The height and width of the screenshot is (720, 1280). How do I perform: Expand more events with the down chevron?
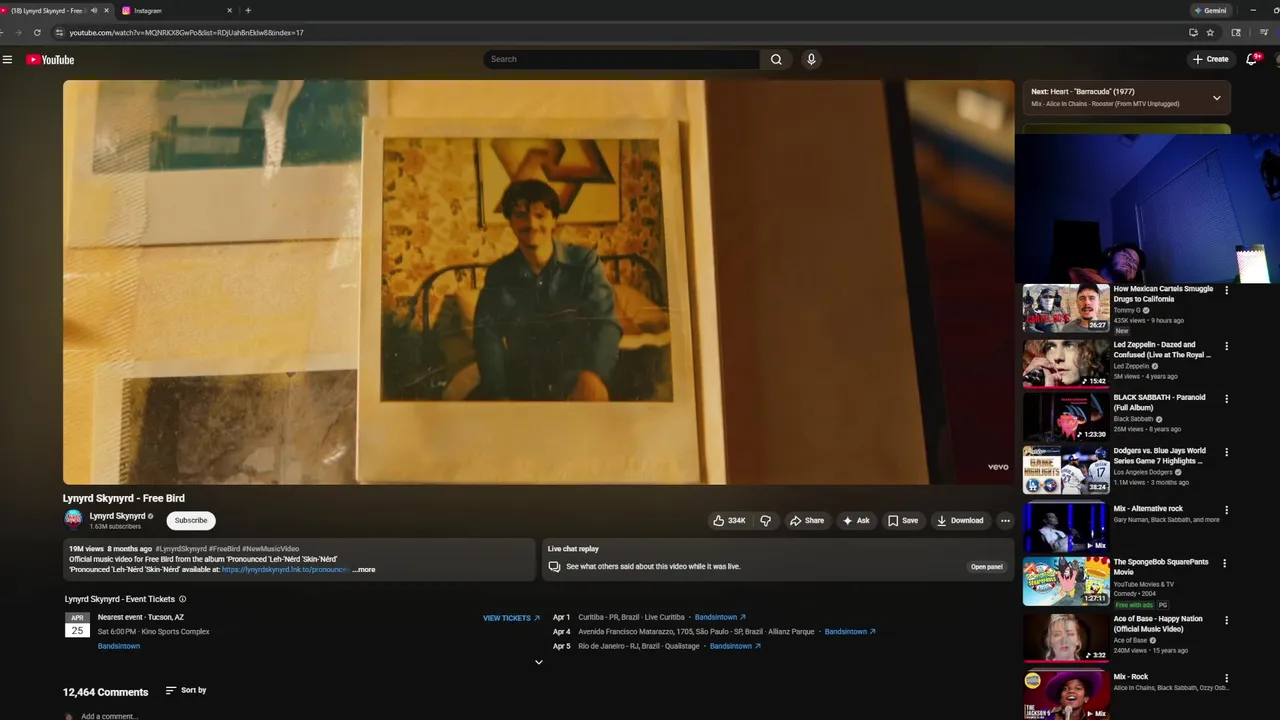[539, 662]
